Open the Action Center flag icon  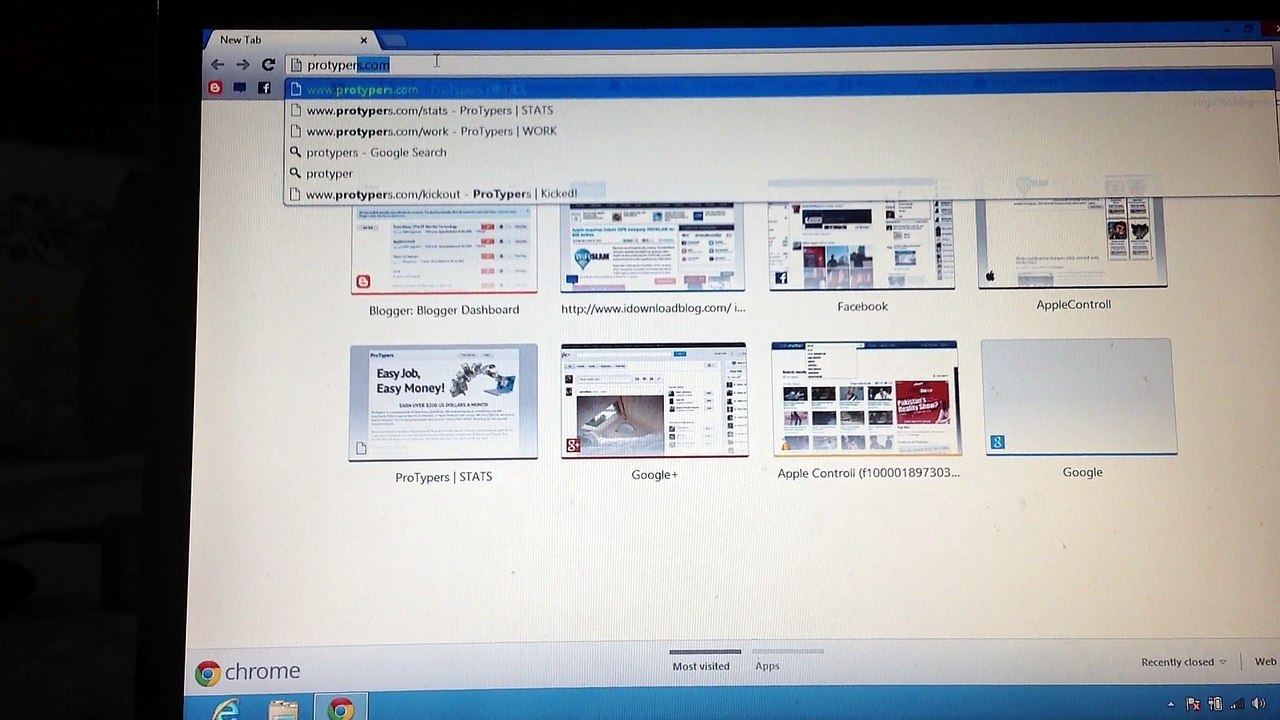click(1193, 705)
